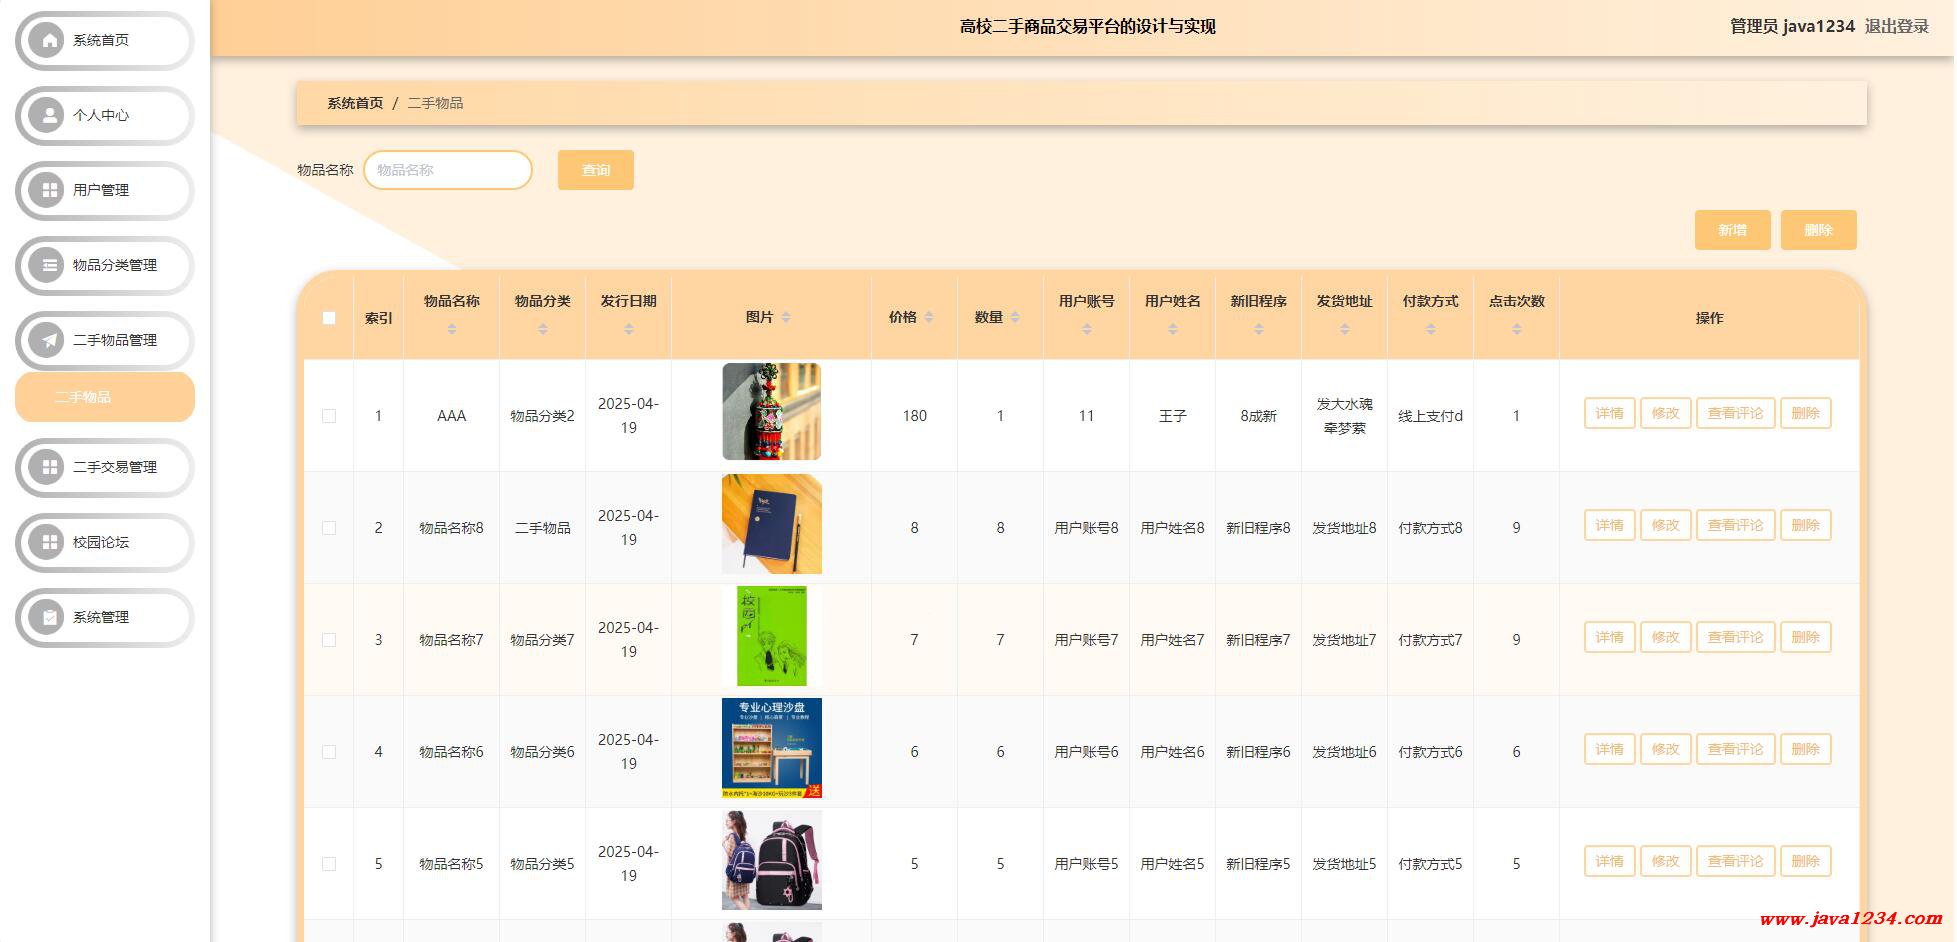The width and height of the screenshot is (1957, 942).
Task: Sort by the 数量 column arrows
Action: [x=1015, y=317]
